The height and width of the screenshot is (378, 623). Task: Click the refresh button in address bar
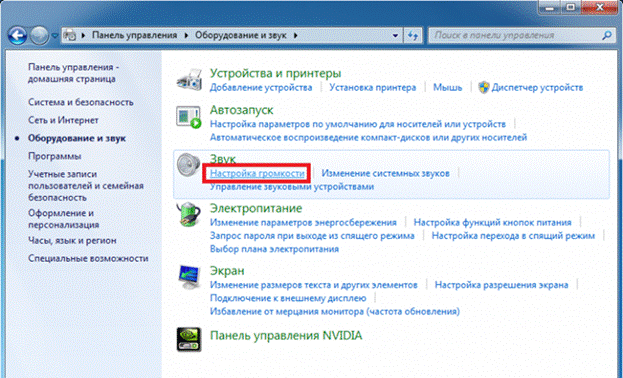(412, 35)
